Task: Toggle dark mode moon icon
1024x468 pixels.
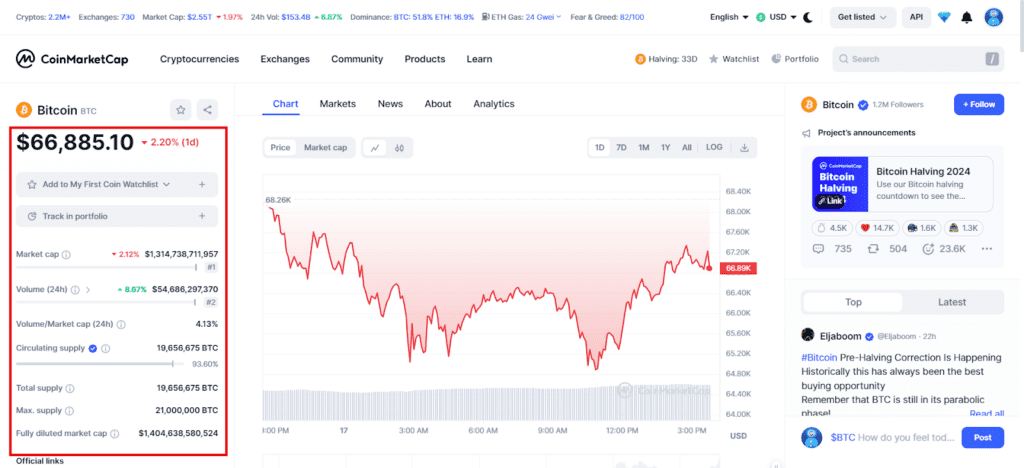Action: (x=808, y=18)
